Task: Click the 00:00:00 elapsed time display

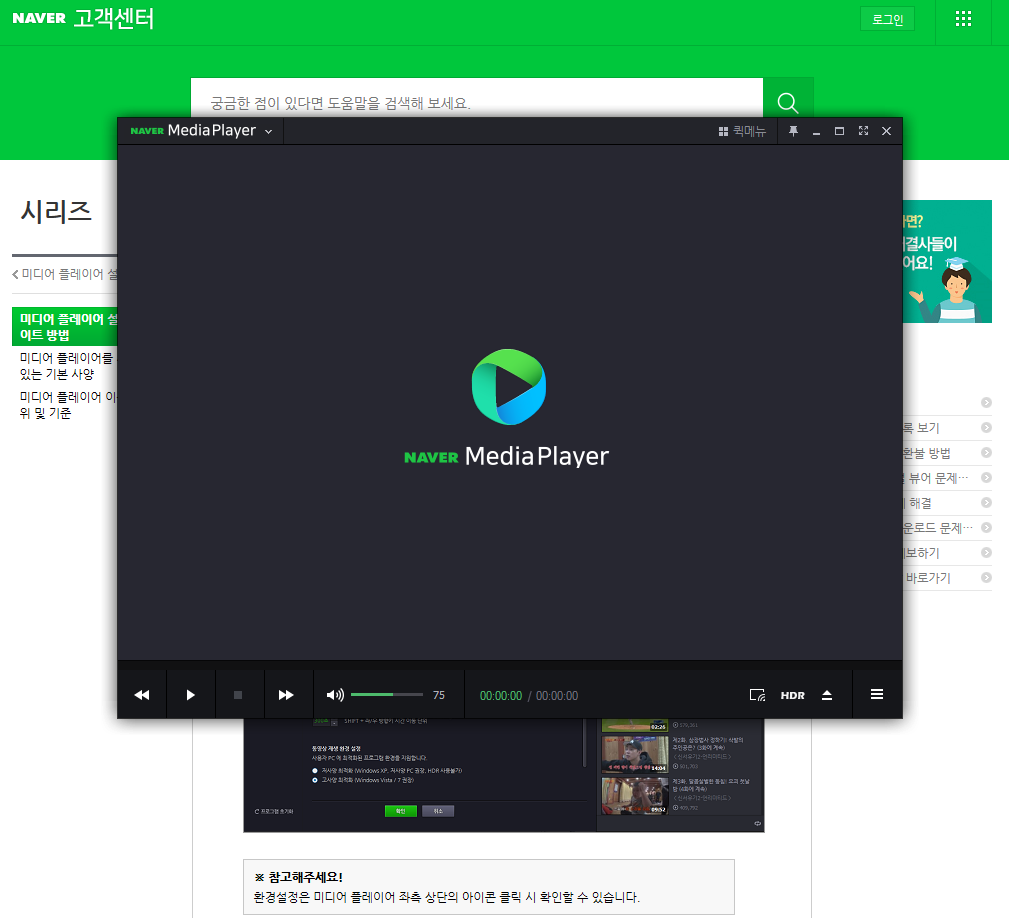Action: click(501, 695)
